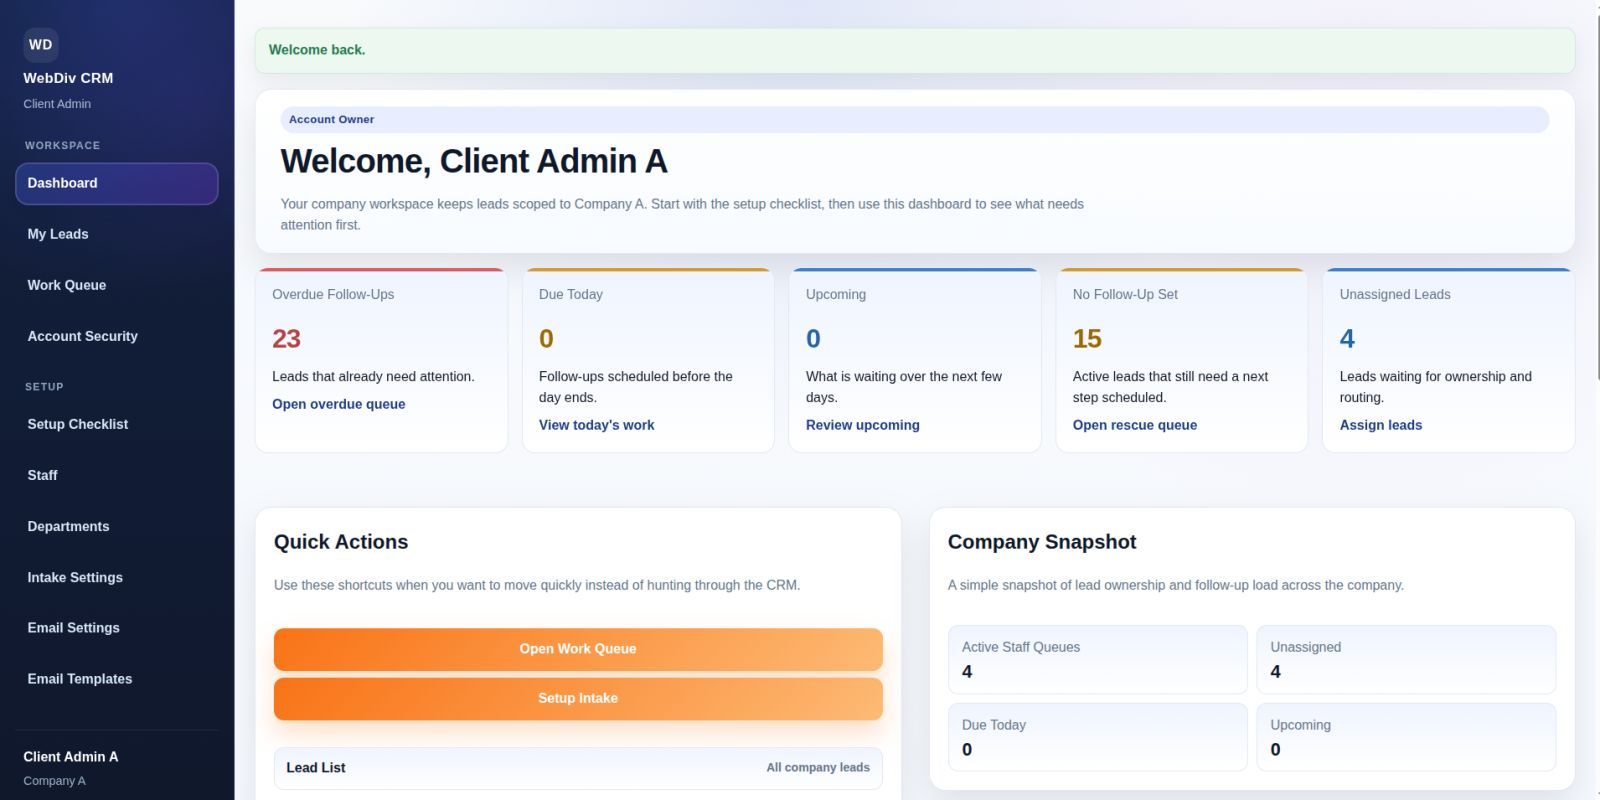This screenshot has height=800, width=1600.
Task: Select the Upcoming snapshot tile
Action: [1406, 737]
